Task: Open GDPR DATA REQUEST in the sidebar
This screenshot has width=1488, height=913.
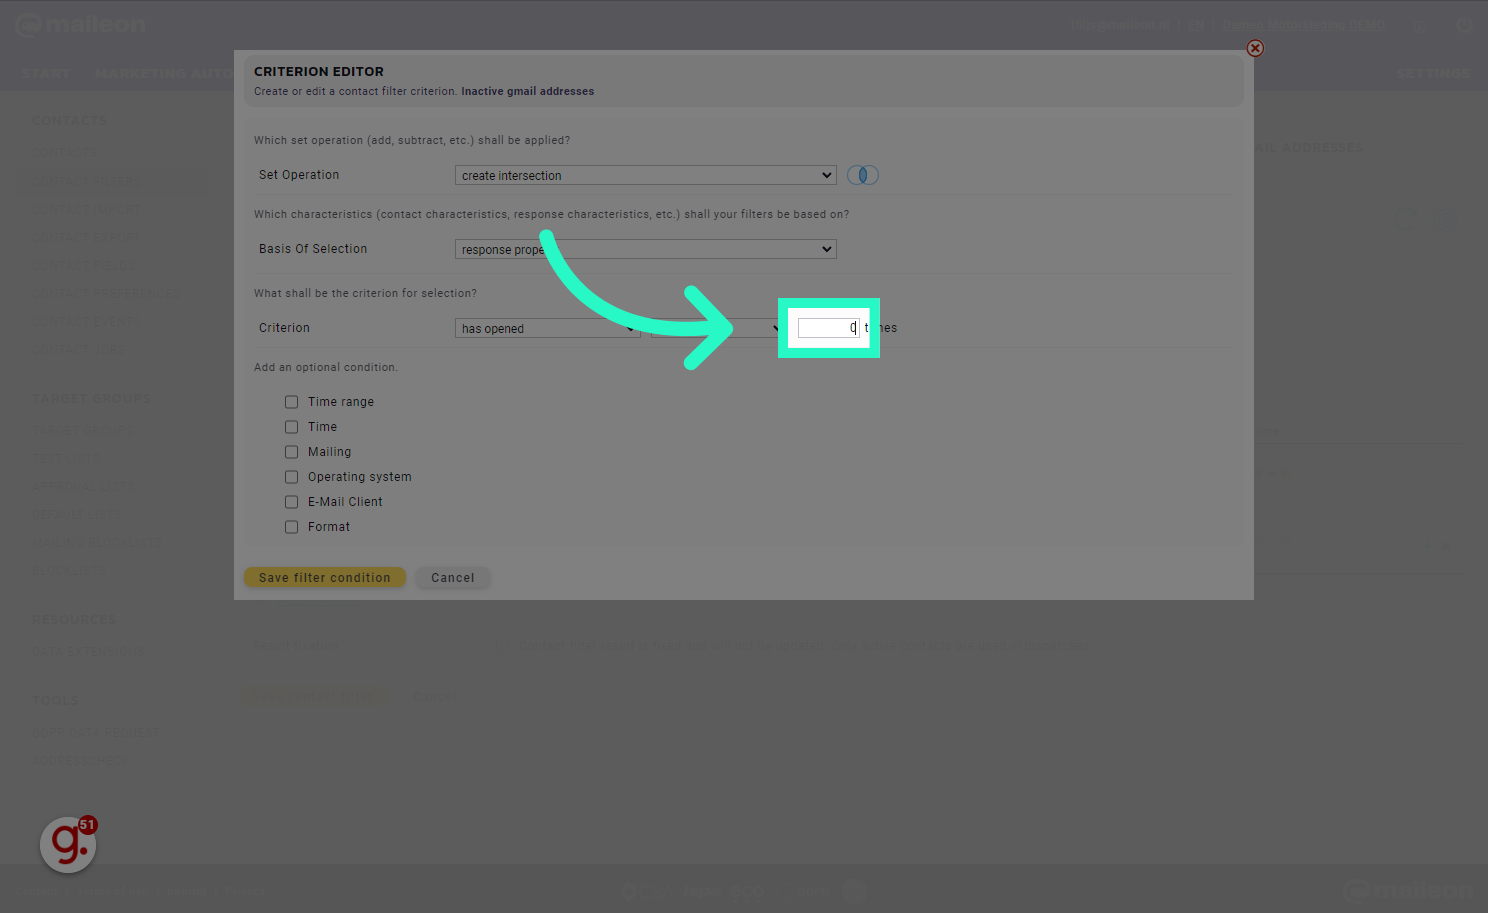Action: (x=95, y=732)
